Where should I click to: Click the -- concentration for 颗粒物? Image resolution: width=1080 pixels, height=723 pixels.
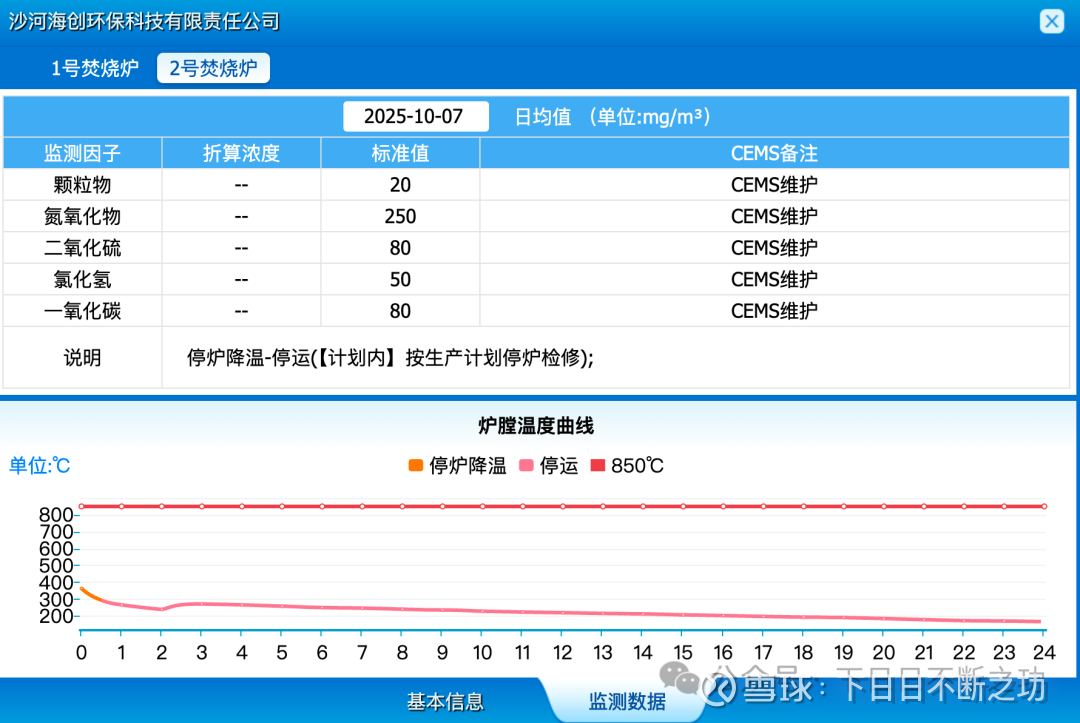pos(241,185)
